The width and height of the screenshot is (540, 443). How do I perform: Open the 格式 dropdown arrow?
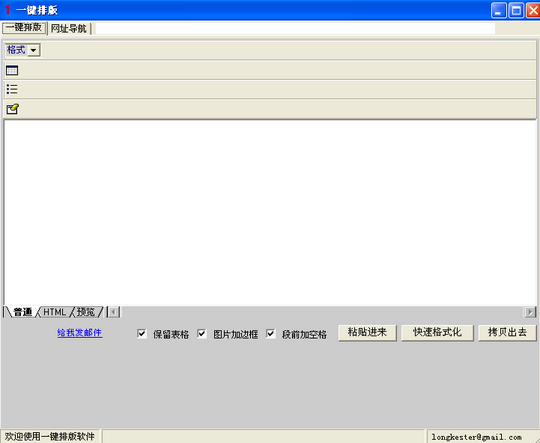pyautogui.click(x=33, y=50)
